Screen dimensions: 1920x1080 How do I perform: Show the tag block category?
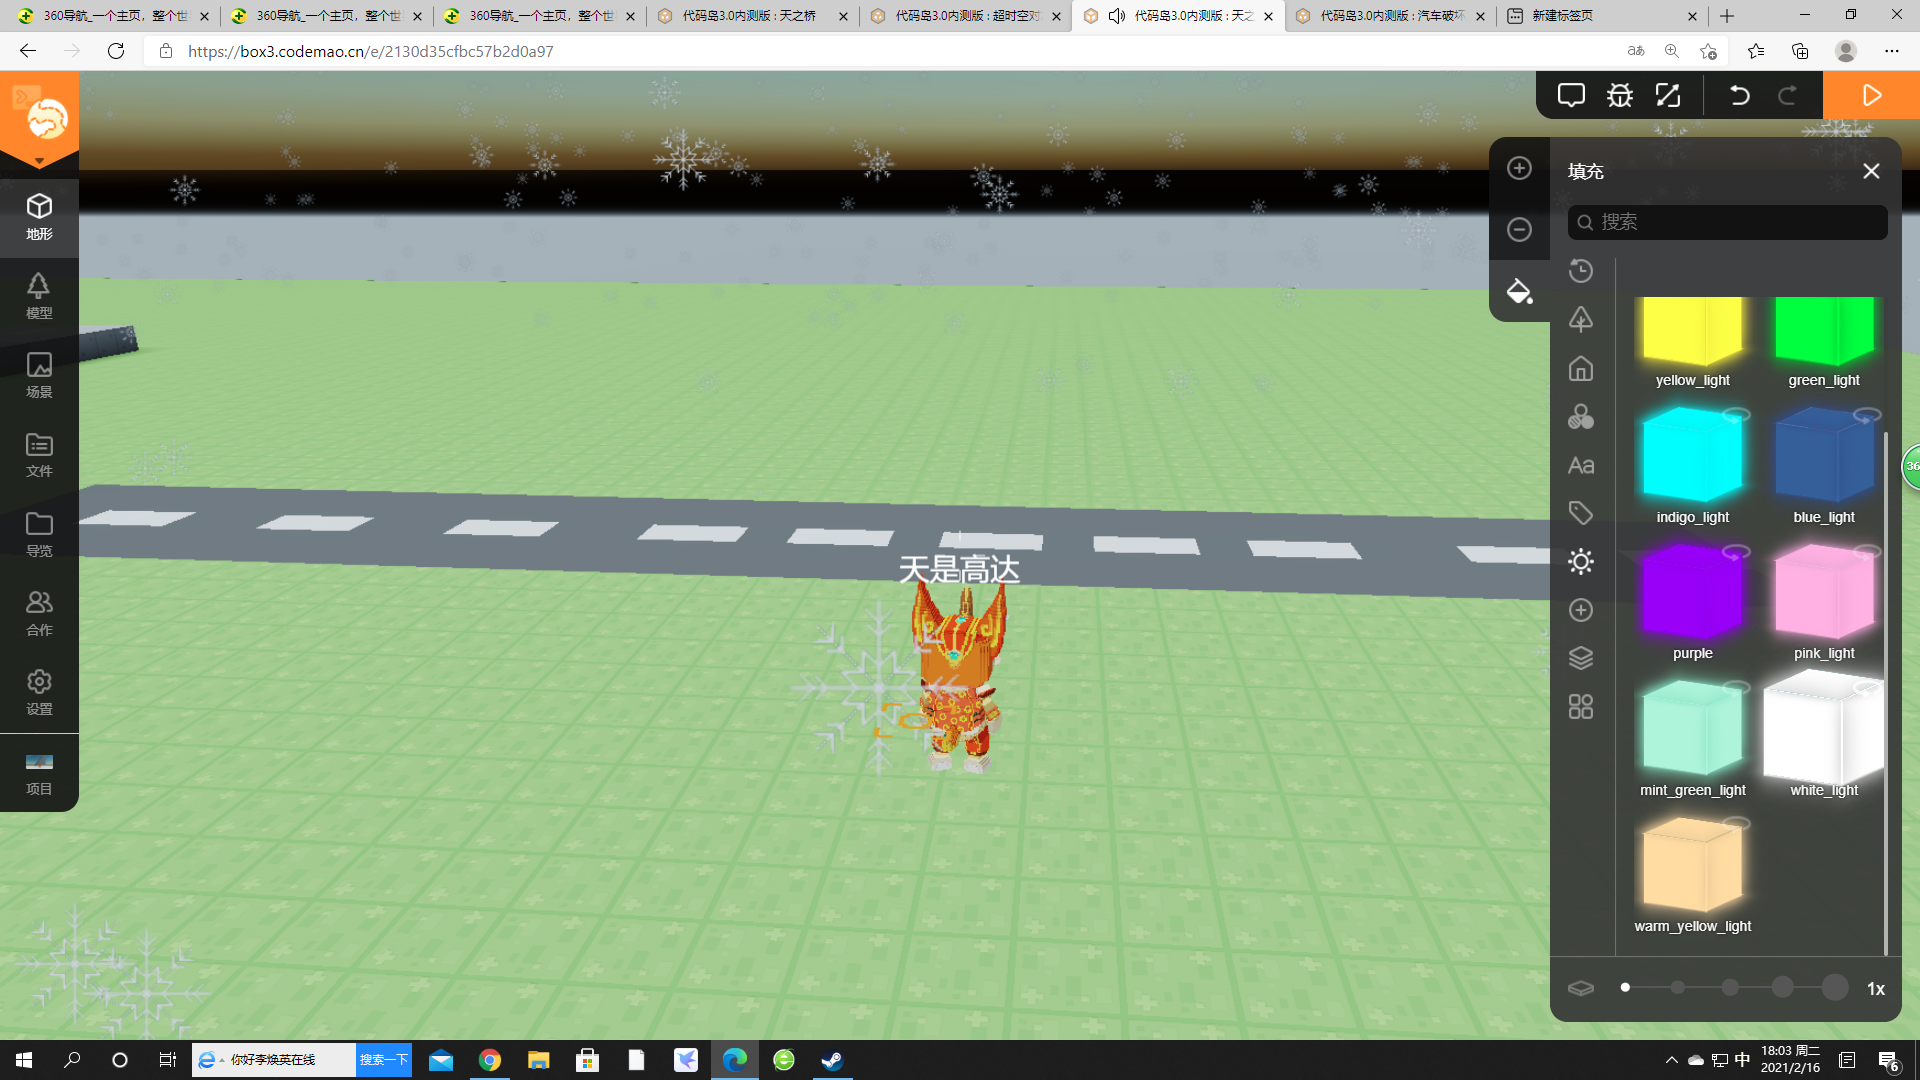1581,513
